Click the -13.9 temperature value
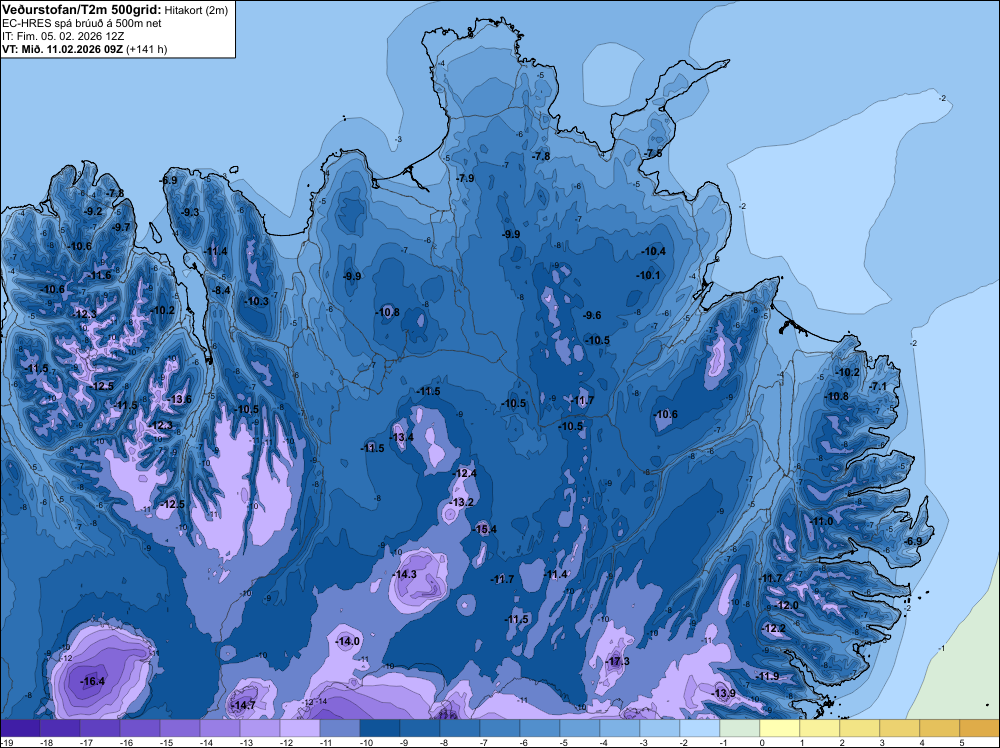This screenshot has height=748, width=1000. pos(723,693)
